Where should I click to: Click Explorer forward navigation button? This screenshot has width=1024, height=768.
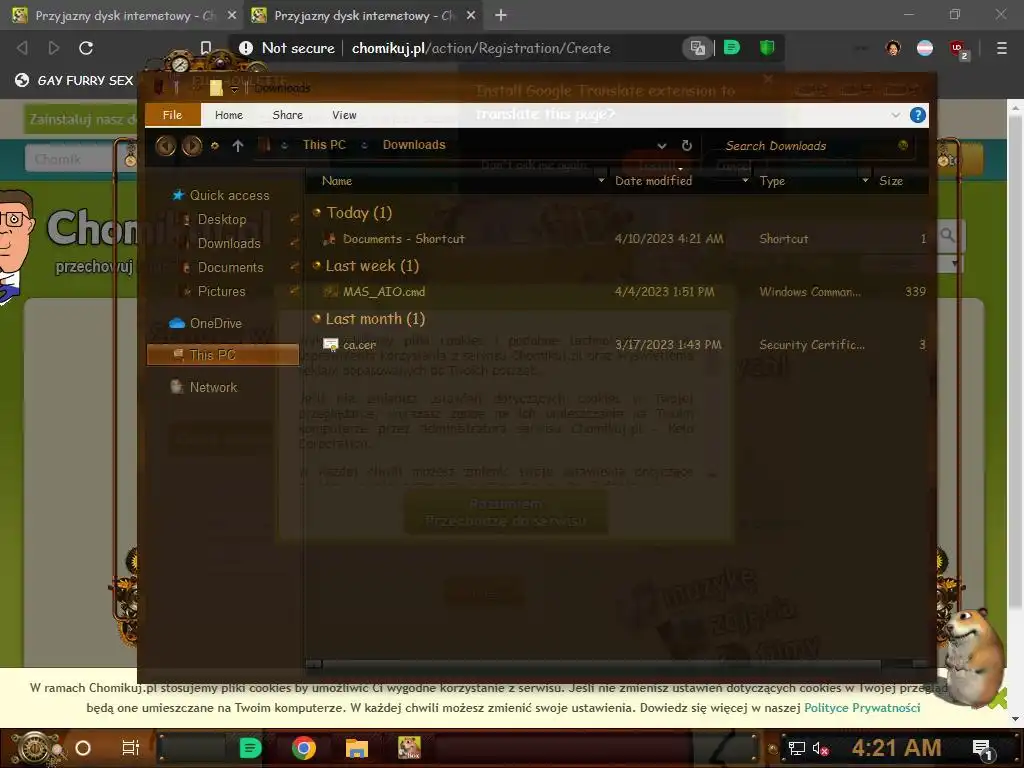pyautogui.click(x=192, y=146)
